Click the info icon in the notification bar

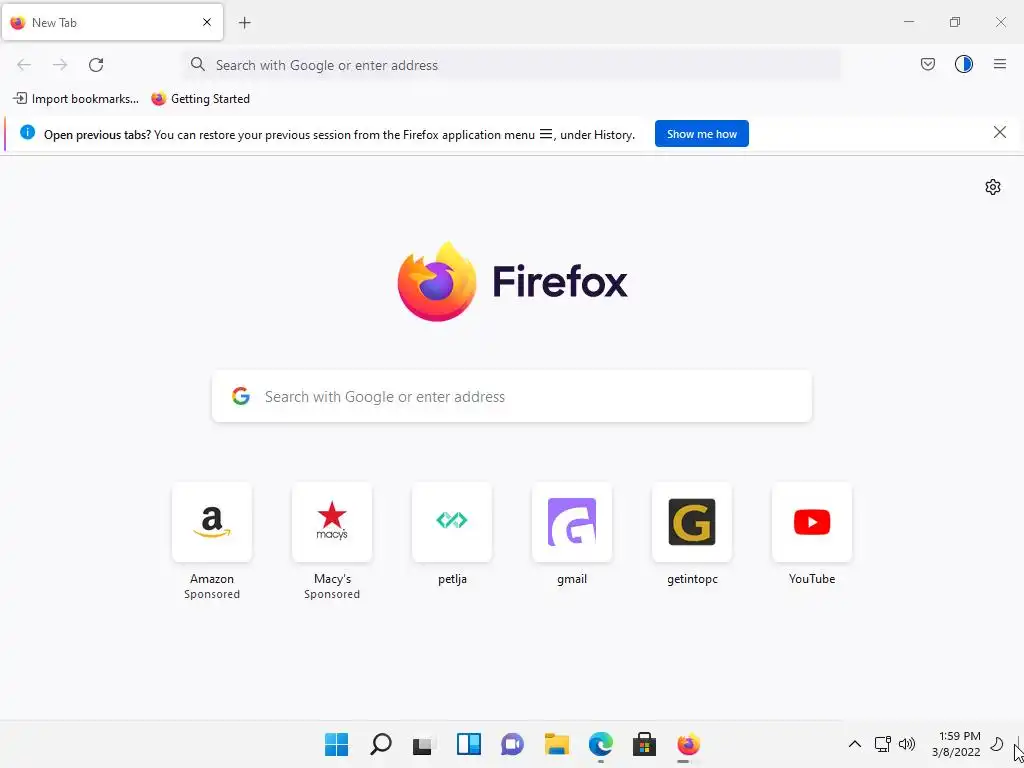click(27, 133)
